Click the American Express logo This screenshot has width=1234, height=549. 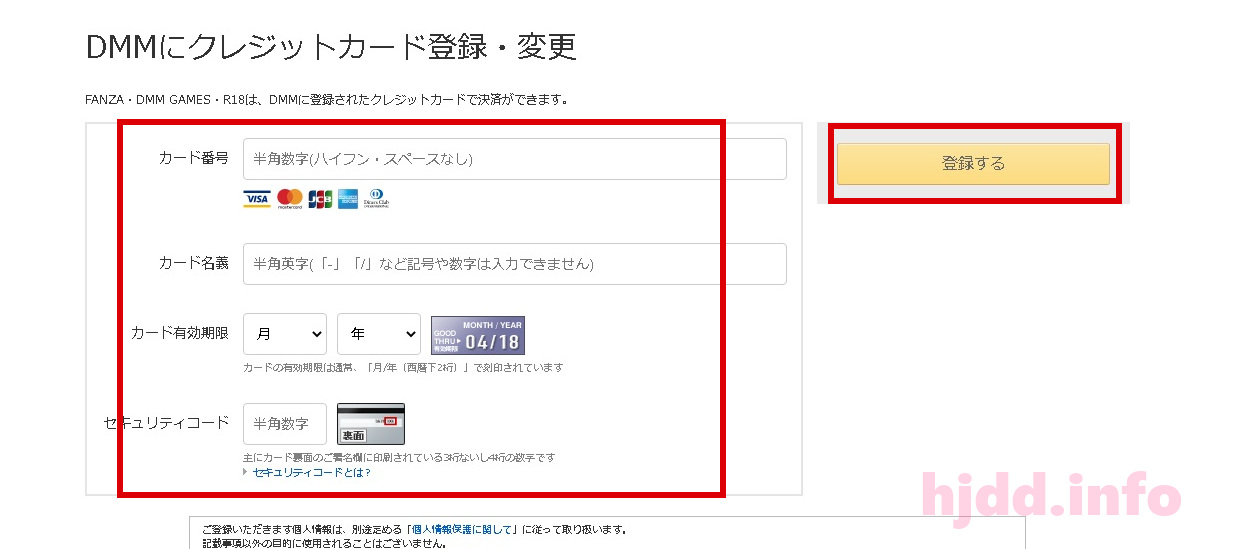tap(348, 198)
